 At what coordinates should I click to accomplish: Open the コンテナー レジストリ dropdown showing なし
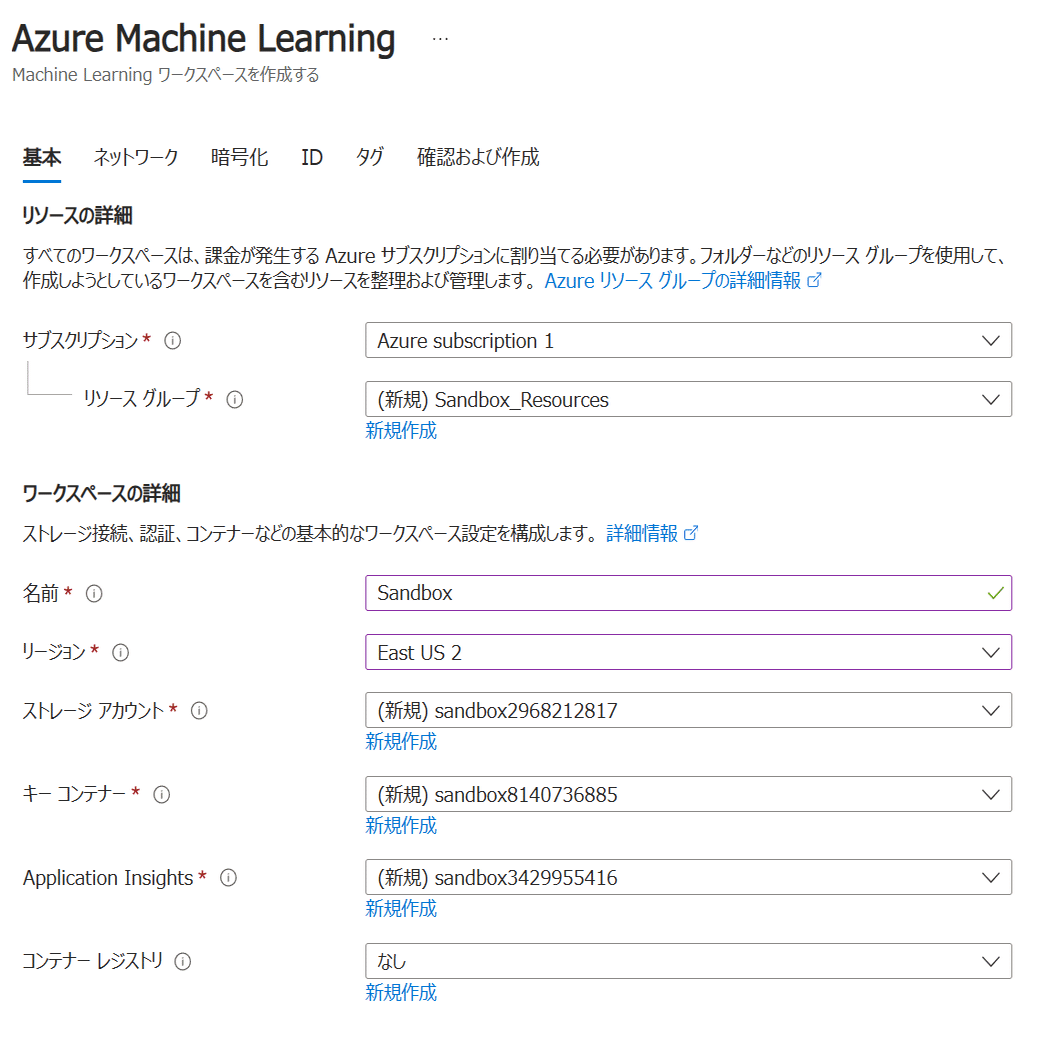pyautogui.click(x=688, y=961)
